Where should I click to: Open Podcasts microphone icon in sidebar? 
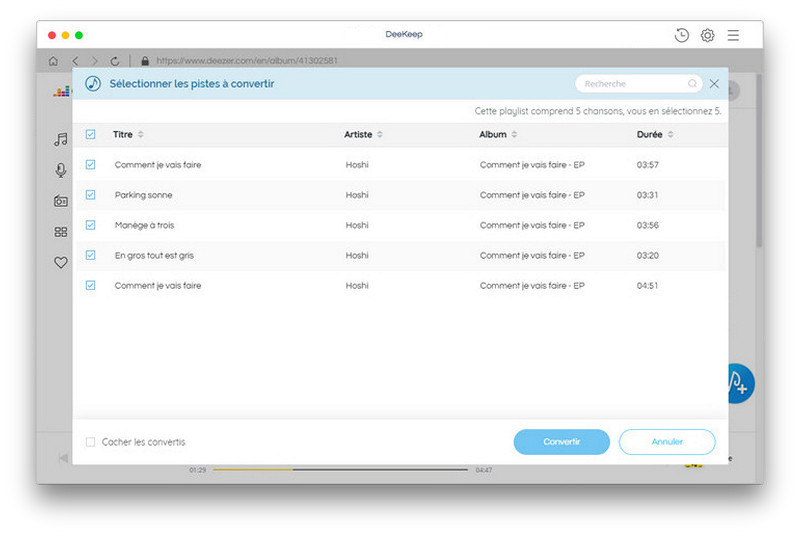[61, 170]
